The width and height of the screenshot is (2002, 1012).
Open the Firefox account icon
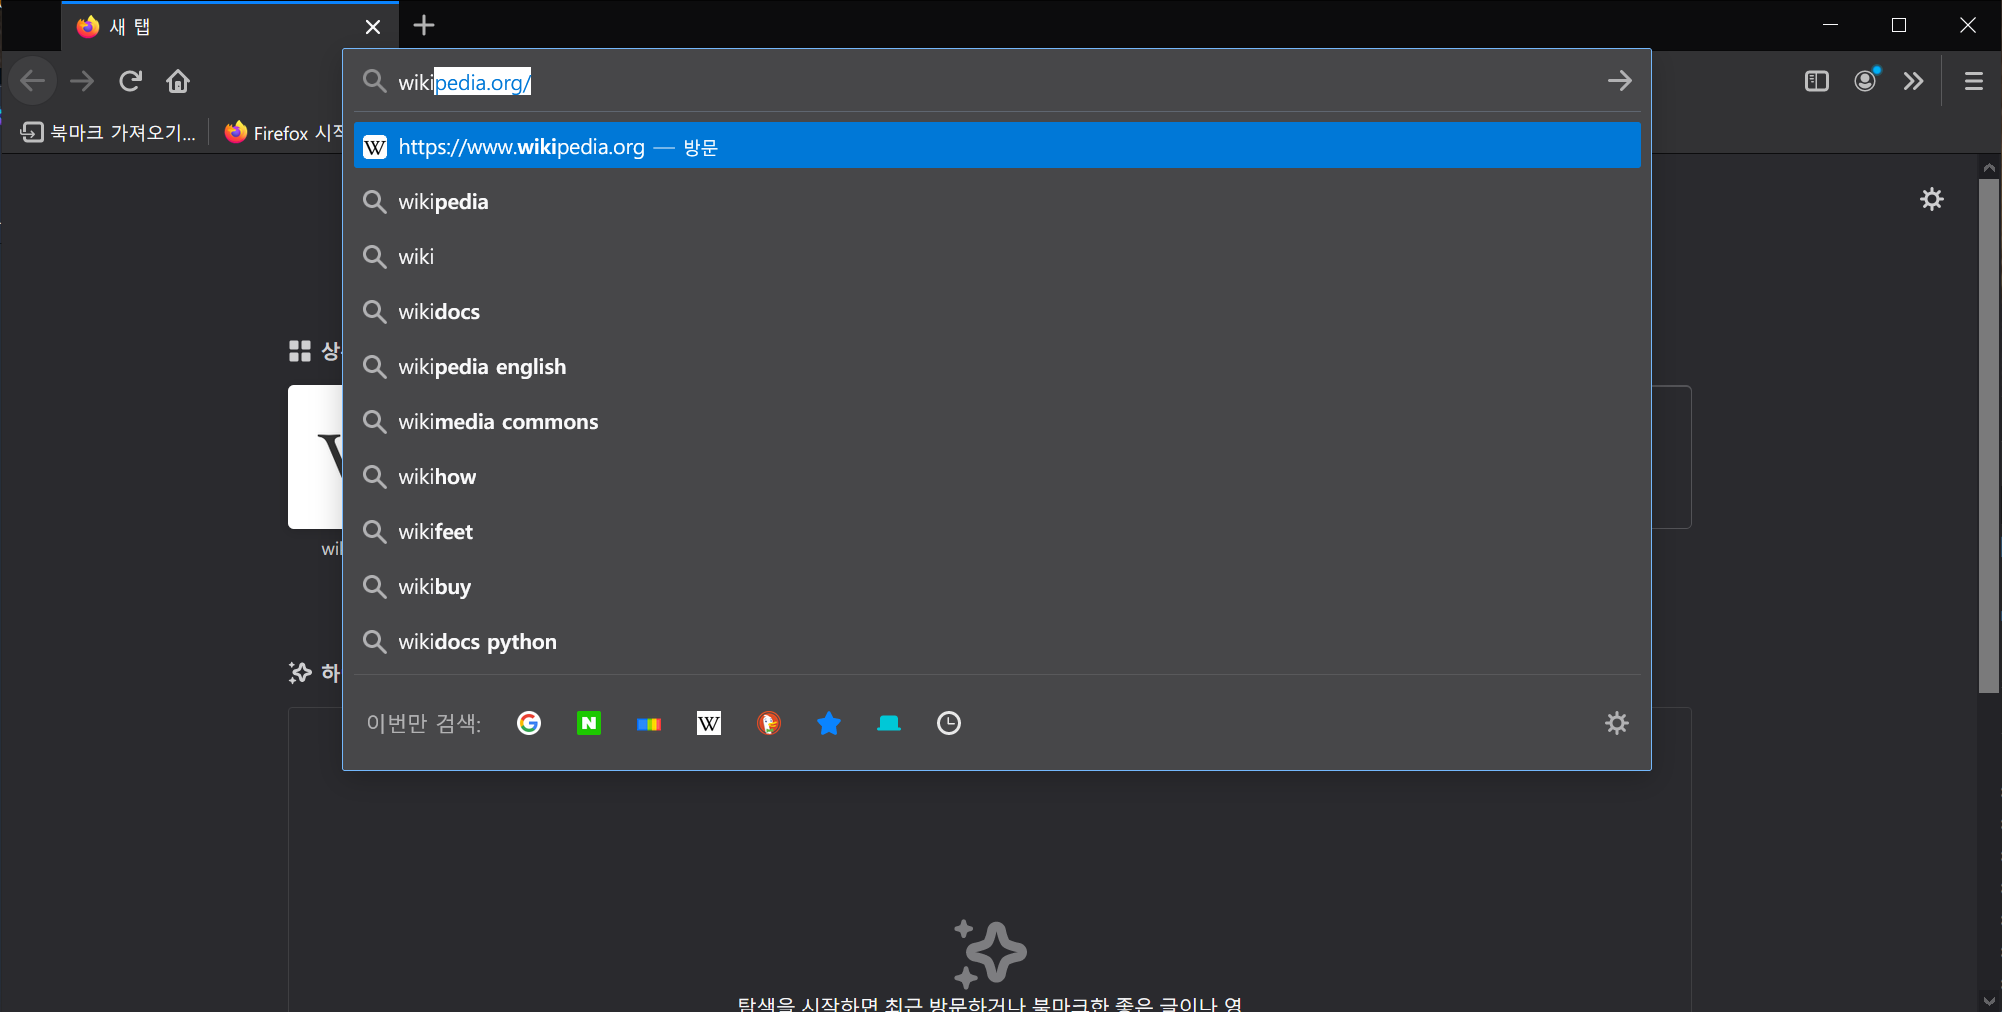tap(1866, 81)
